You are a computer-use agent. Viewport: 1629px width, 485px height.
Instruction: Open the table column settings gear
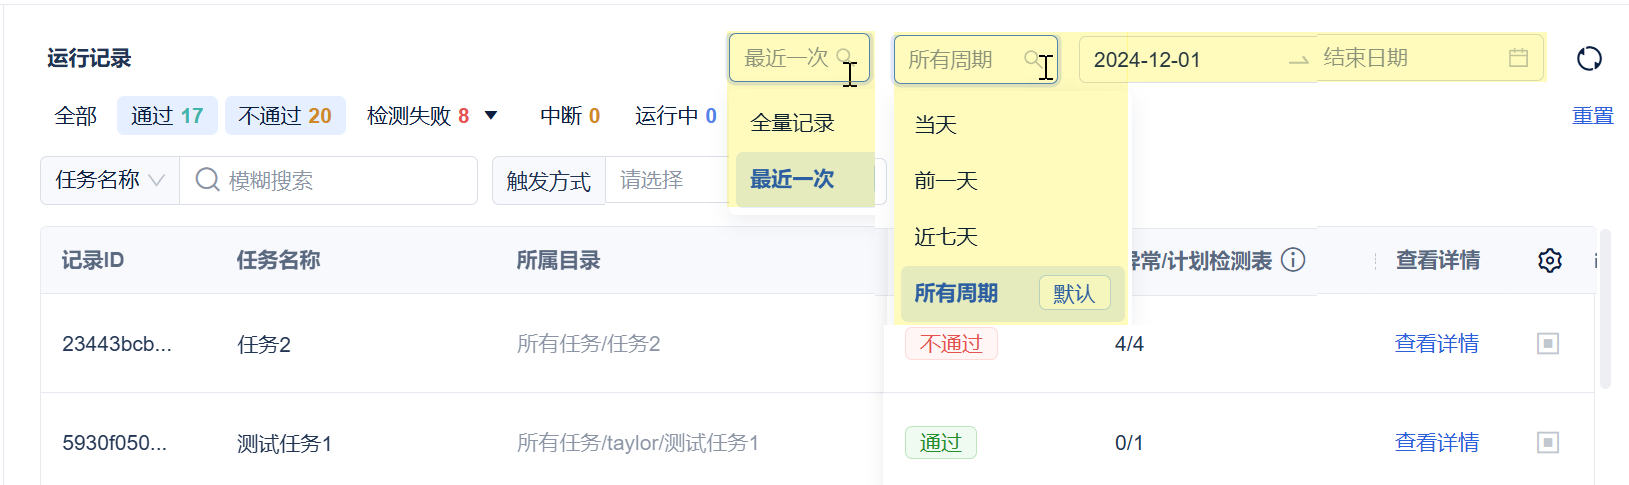click(x=1549, y=261)
